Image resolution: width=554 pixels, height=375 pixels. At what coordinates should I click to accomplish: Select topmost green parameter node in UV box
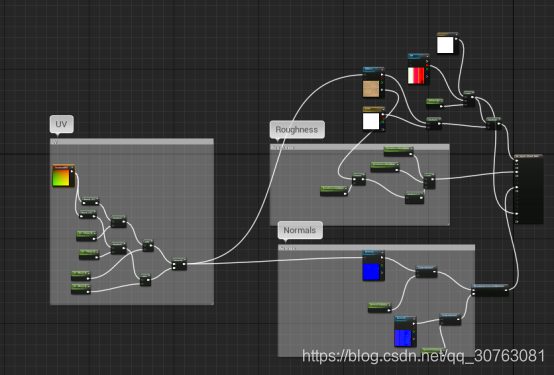87,236
